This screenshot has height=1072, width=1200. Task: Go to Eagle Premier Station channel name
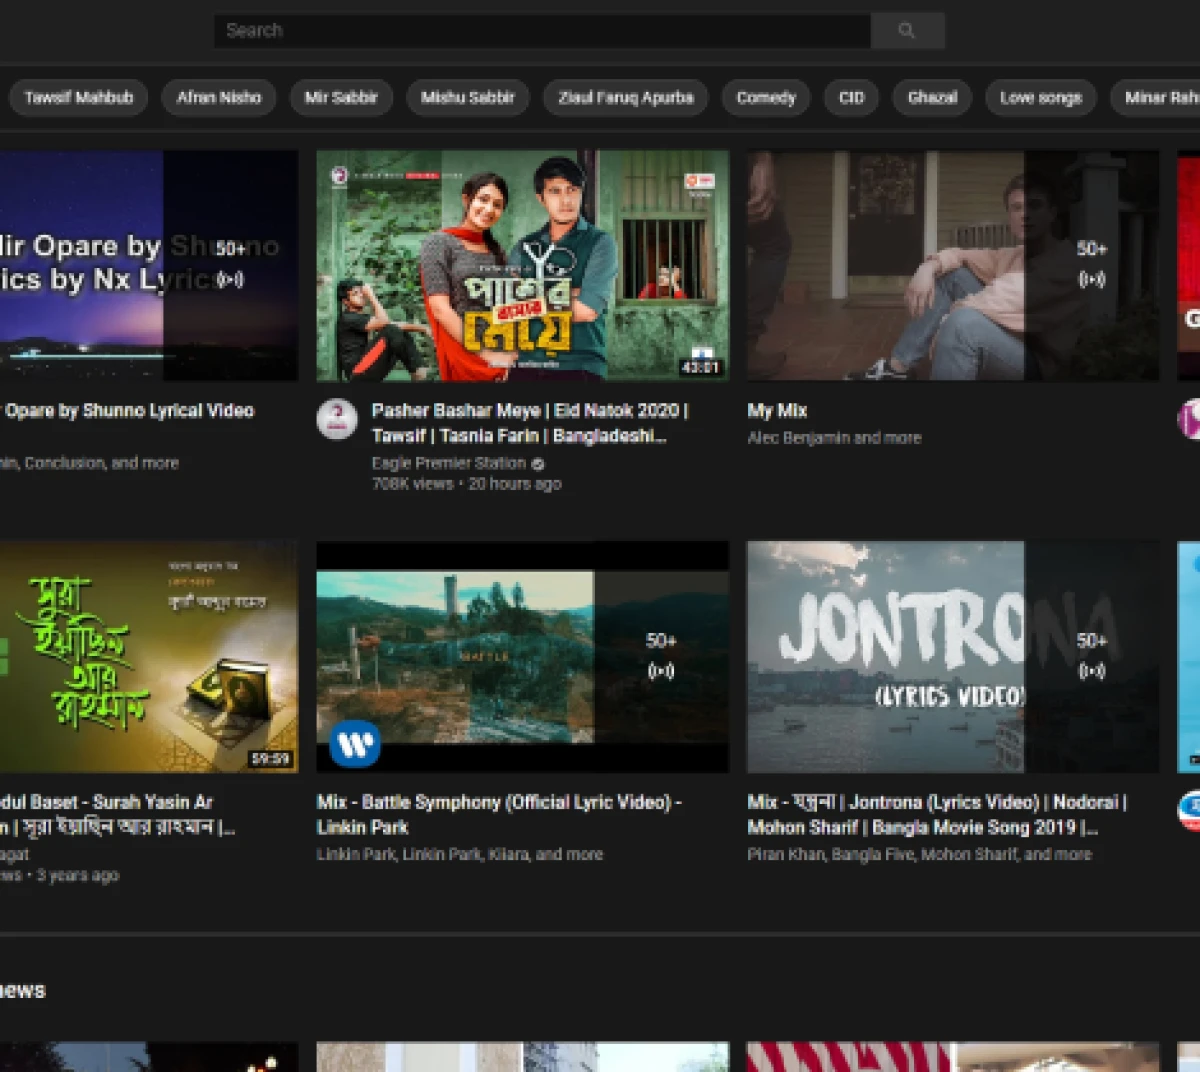448,463
